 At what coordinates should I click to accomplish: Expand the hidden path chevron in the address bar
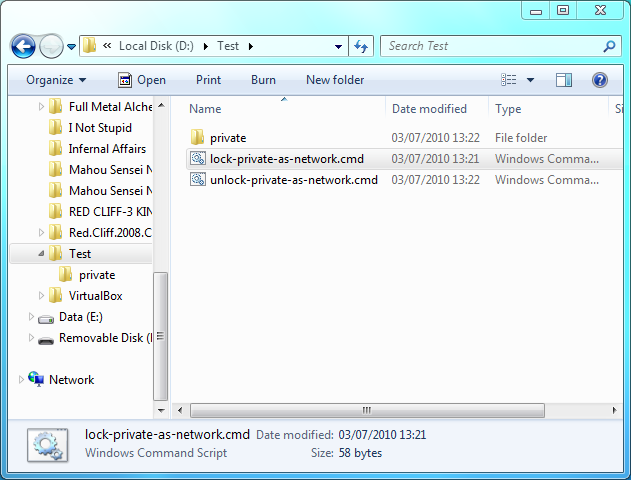click(x=107, y=46)
